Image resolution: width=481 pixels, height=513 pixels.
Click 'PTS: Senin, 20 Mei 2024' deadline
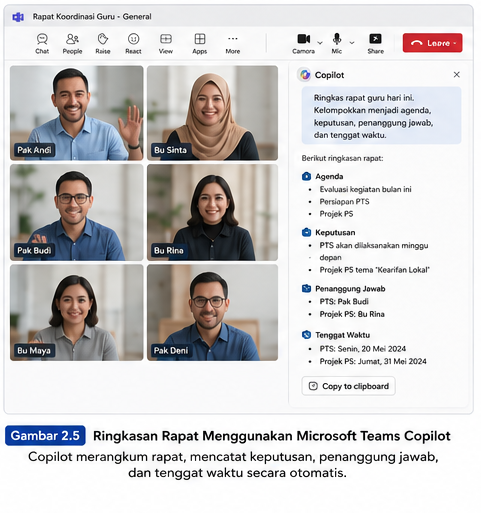(363, 349)
